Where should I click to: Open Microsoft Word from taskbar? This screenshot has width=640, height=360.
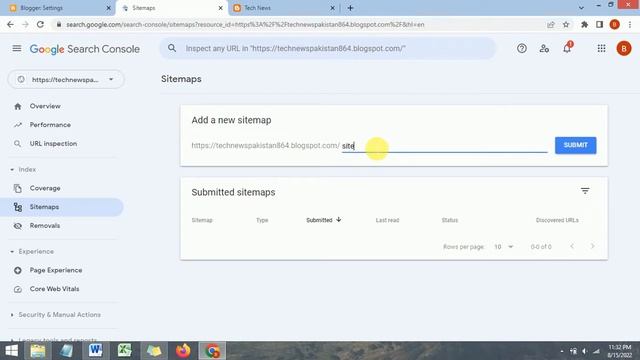(x=96, y=351)
